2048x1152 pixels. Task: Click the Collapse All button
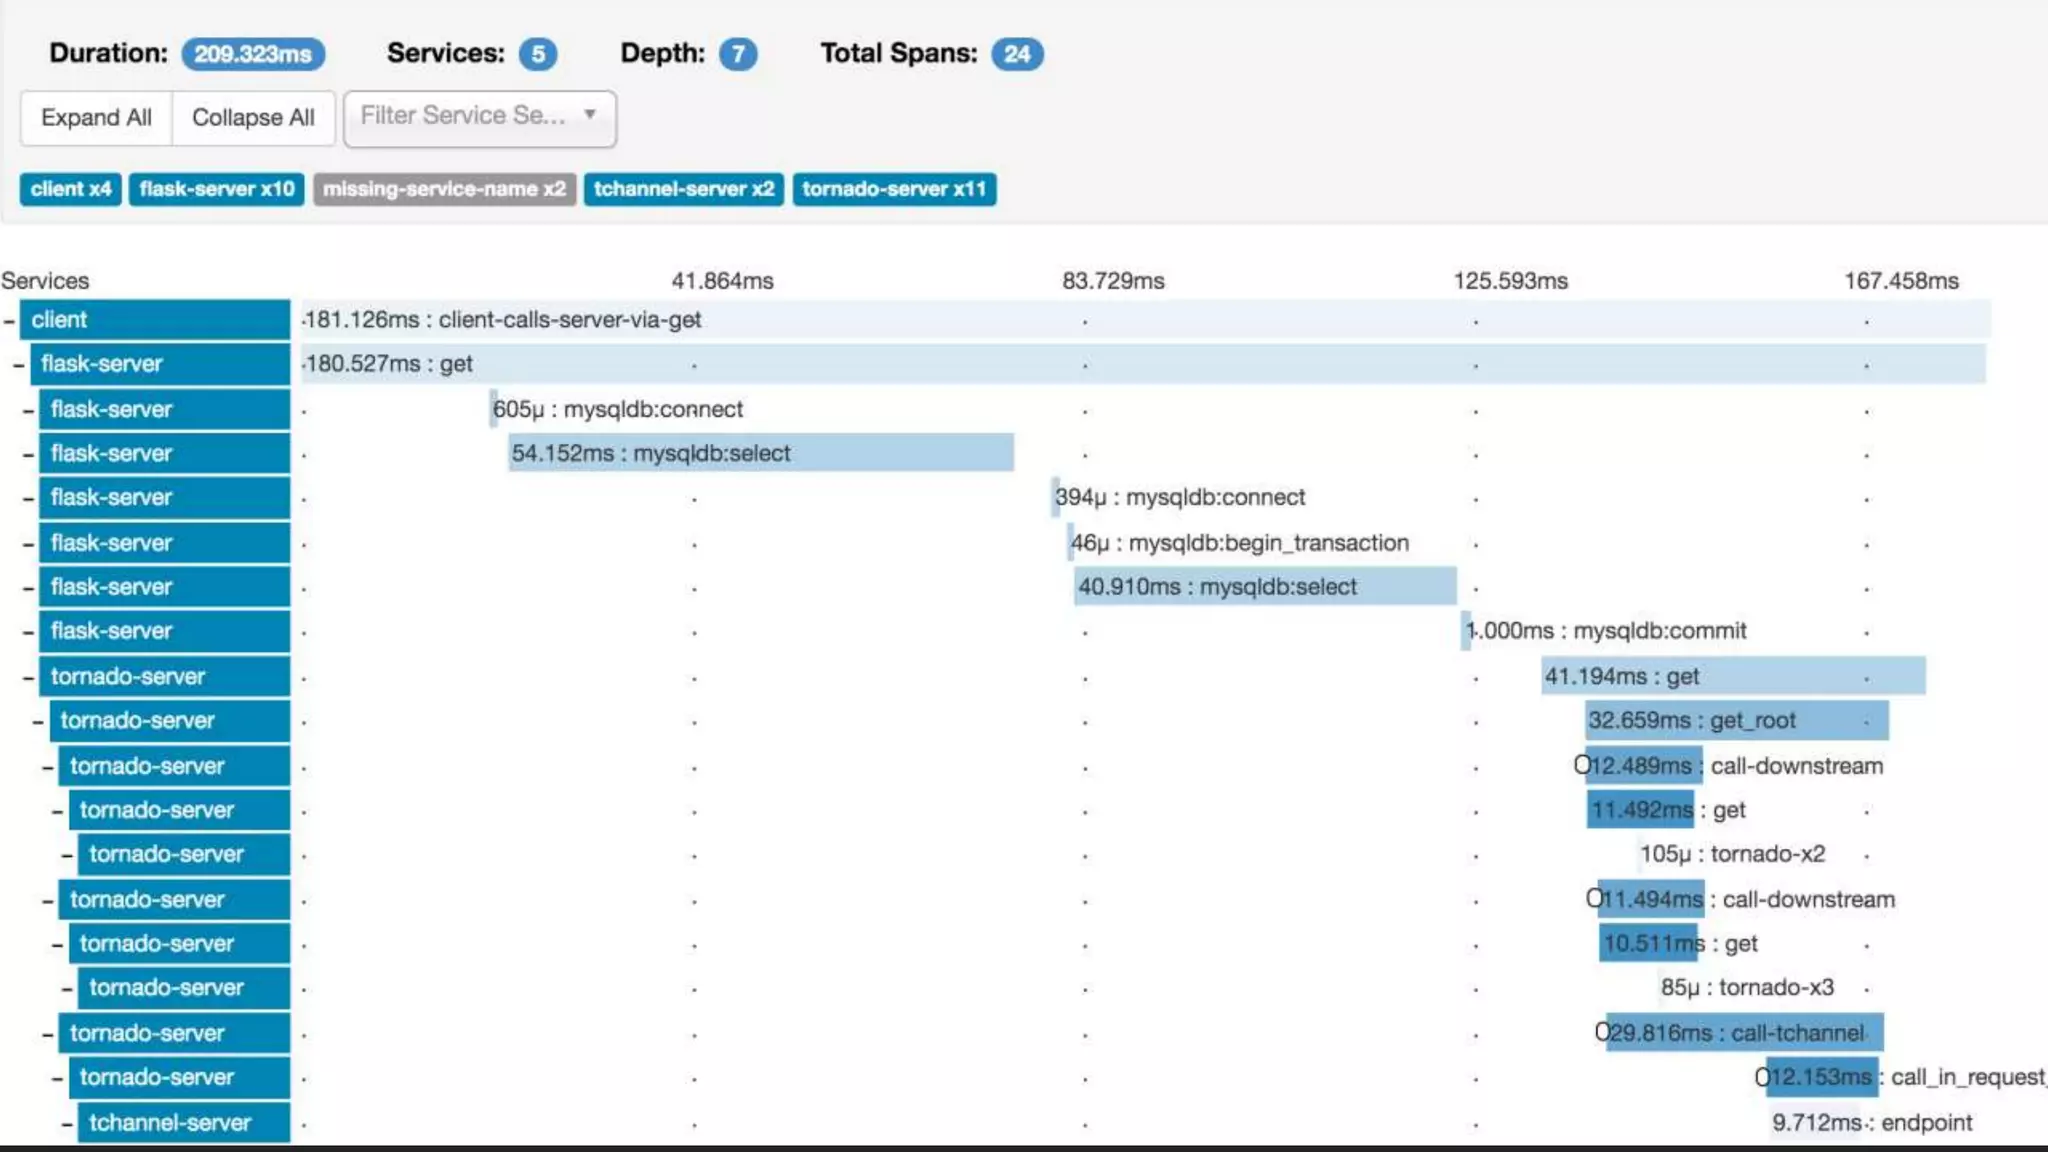253,118
